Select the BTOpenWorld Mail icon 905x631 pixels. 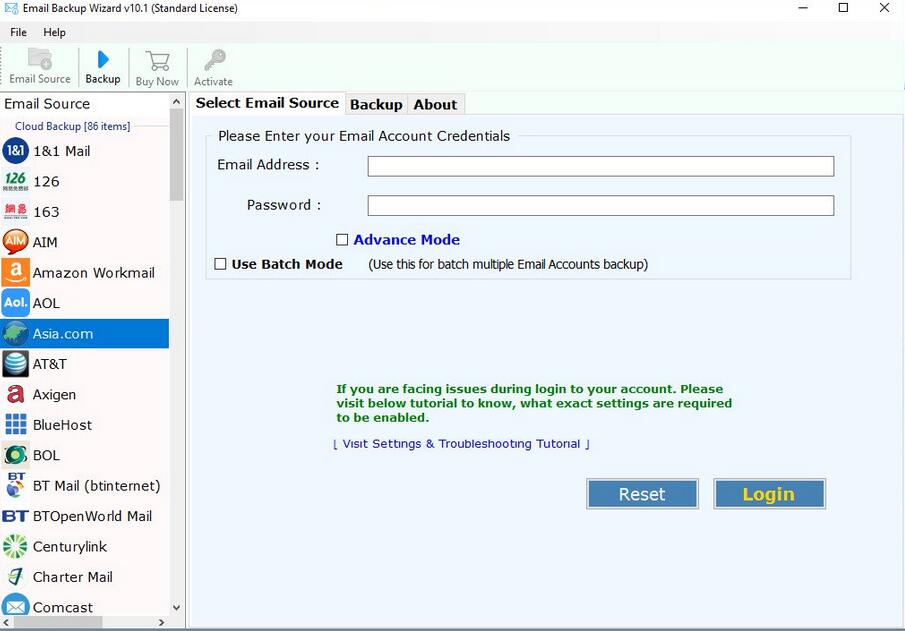(x=15, y=516)
